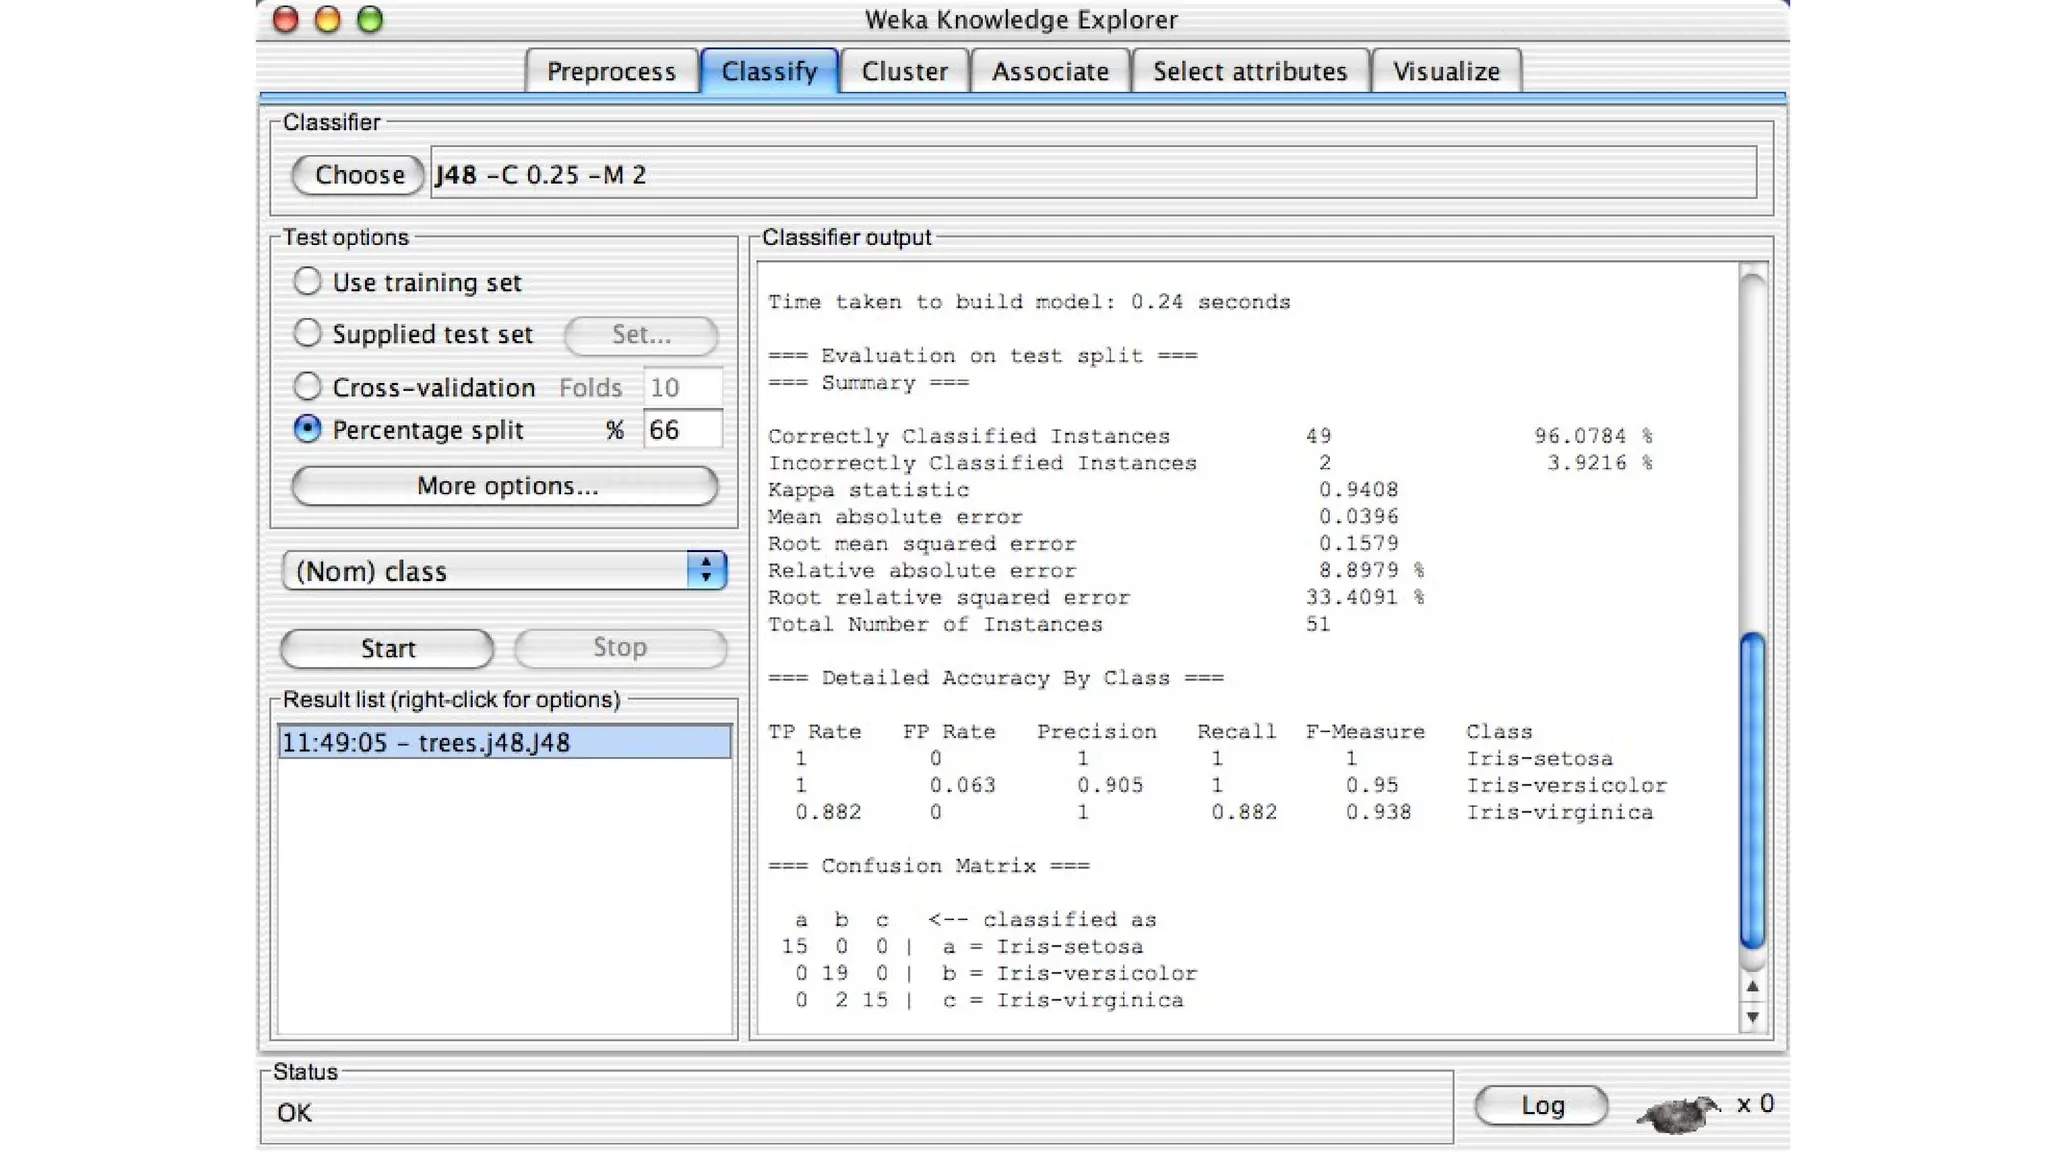Viewport: 2048px width, 1152px height.
Task: Go to the Select attributes tab
Action: (x=1249, y=71)
